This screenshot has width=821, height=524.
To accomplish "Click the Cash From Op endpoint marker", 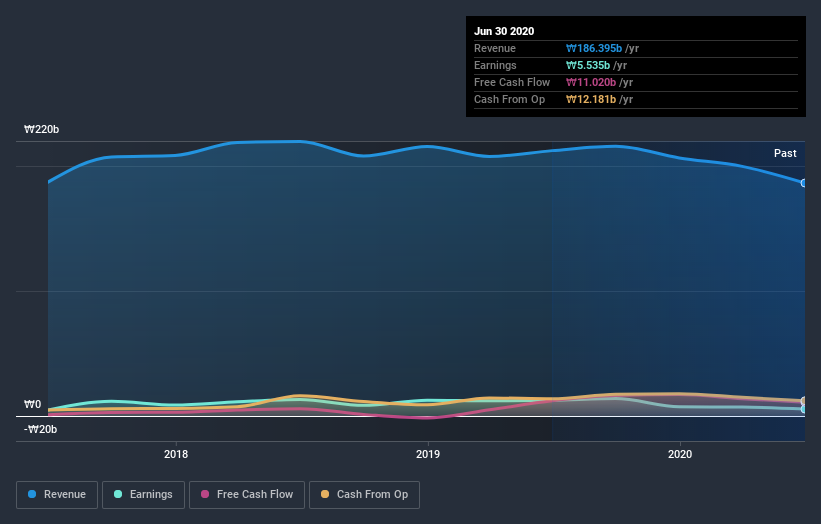I will click(x=804, y=401).
